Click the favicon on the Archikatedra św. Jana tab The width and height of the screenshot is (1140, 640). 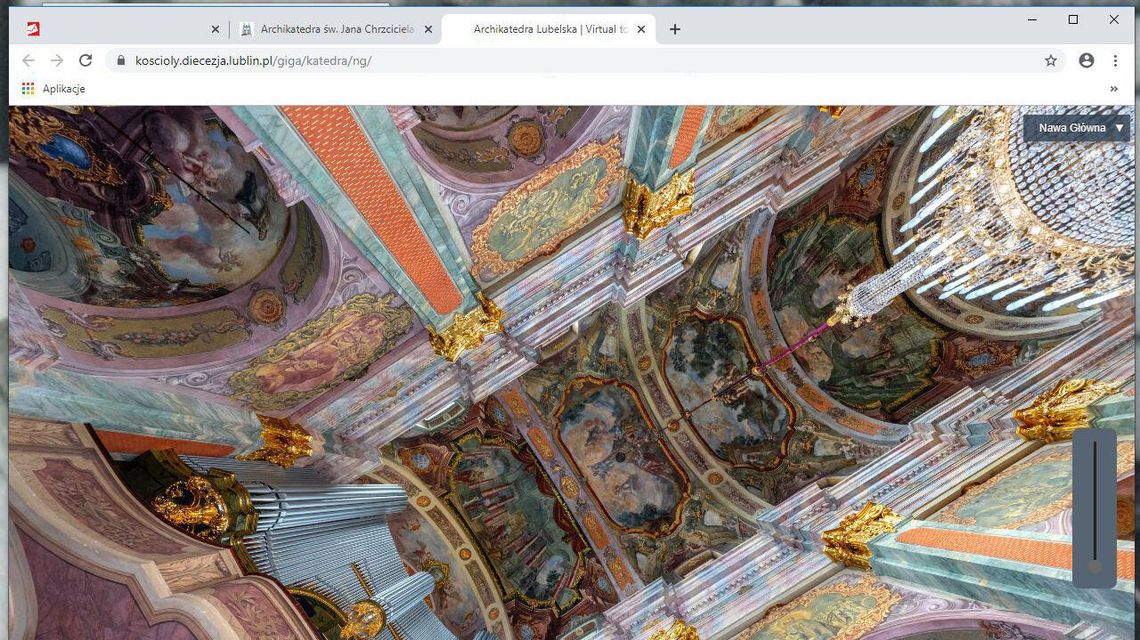coord(246,29)
